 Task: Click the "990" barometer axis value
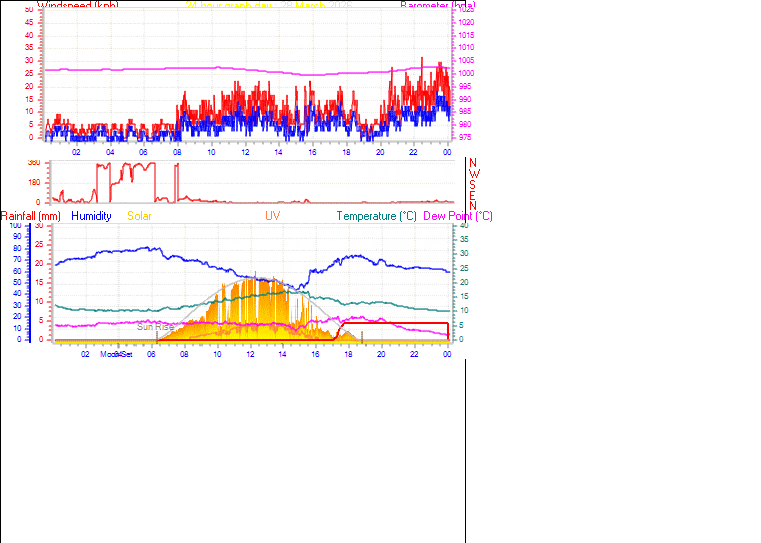click(x=464, y=99)
